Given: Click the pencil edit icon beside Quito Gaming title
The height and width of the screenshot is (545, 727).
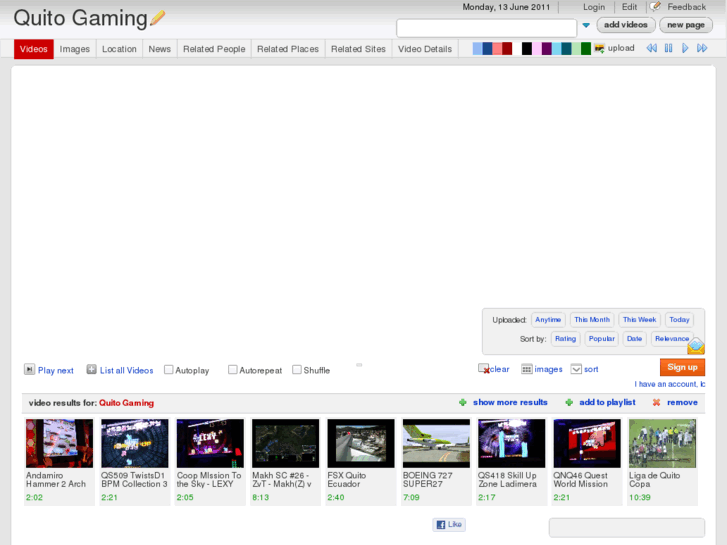Looking at the screenshot, I should point(158,19).
